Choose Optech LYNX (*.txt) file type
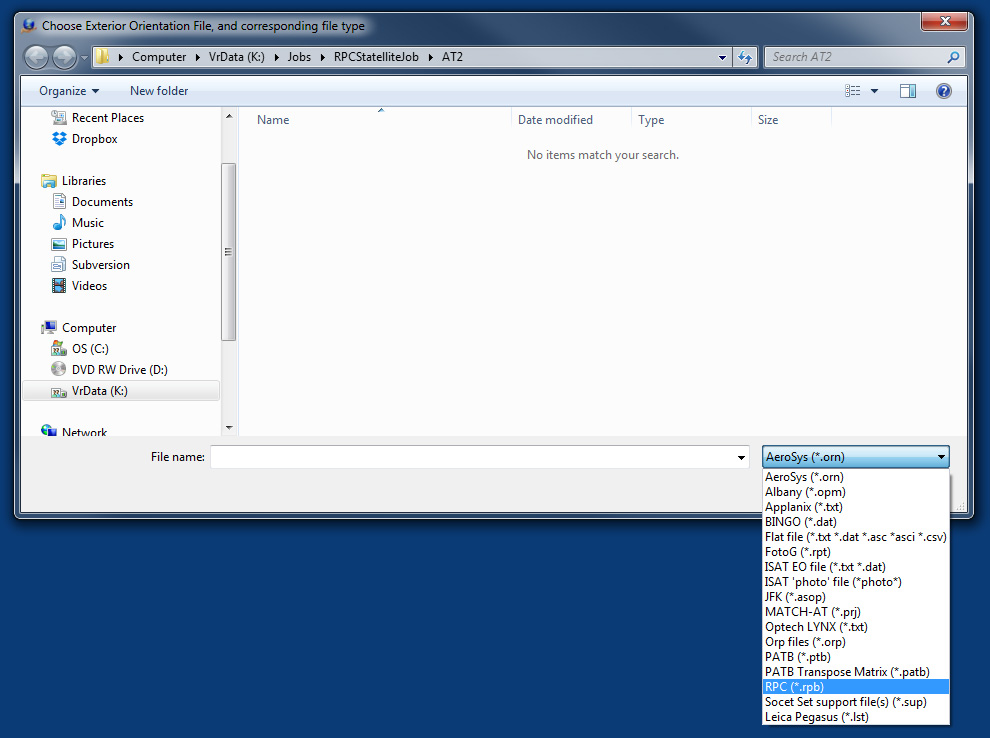990x738 pixels. 856,627
